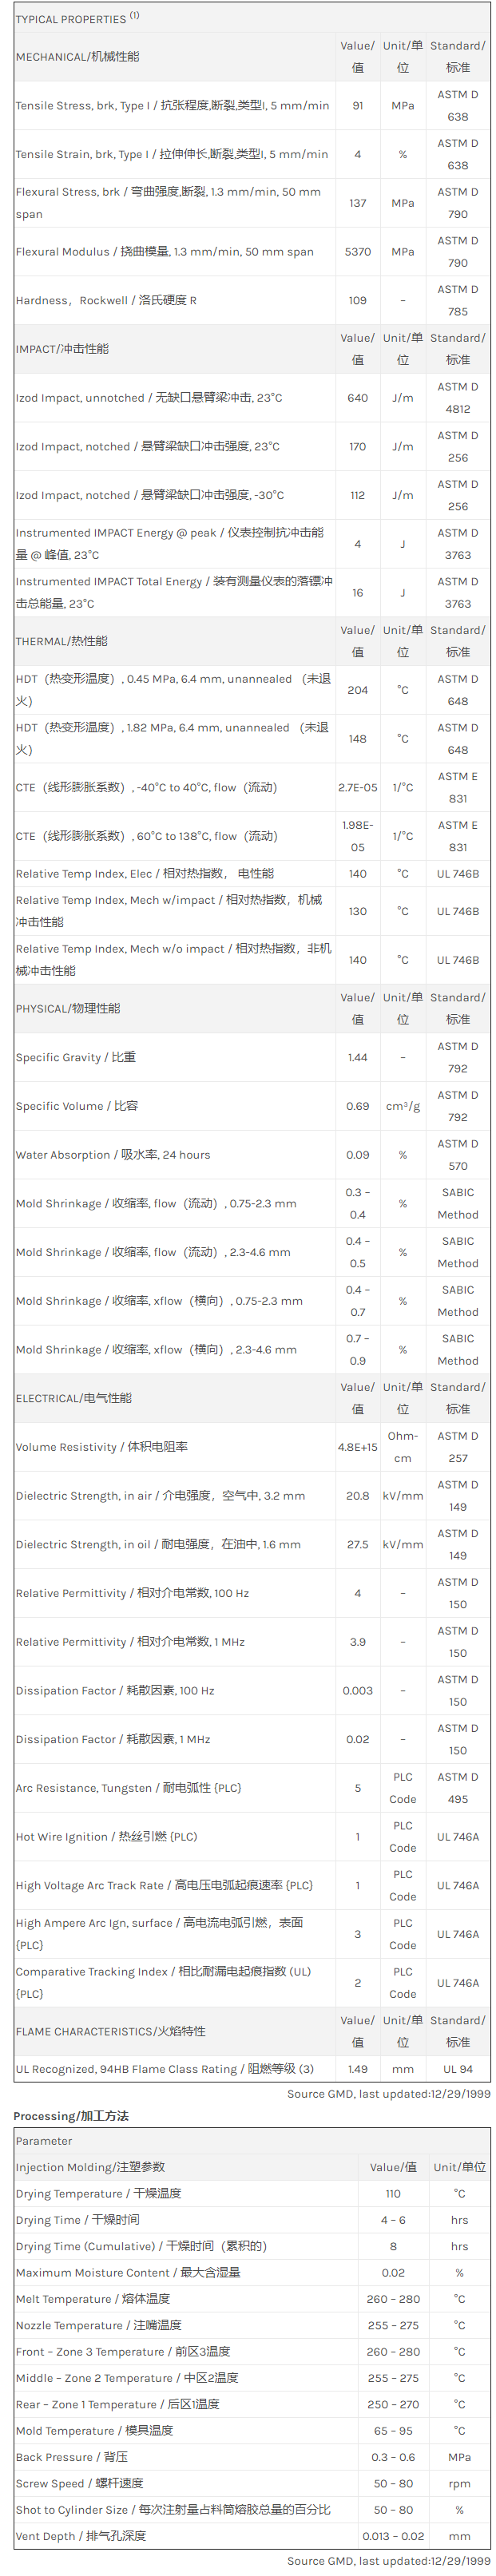Select the MECHANICAL section header
This screenshot has width=496, height=2576.
coord(78,57)
